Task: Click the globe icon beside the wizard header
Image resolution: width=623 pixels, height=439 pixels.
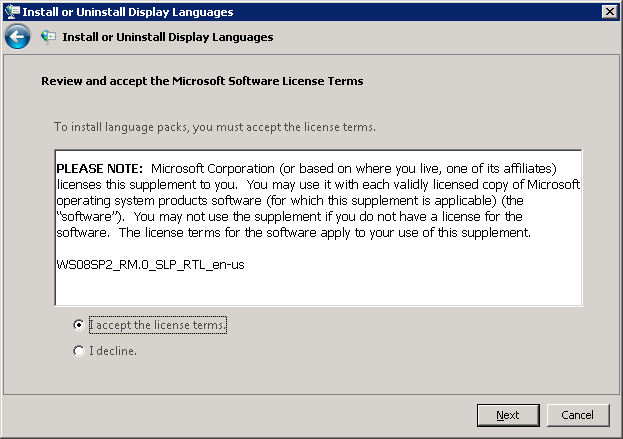Action: [x=48, y=37]
